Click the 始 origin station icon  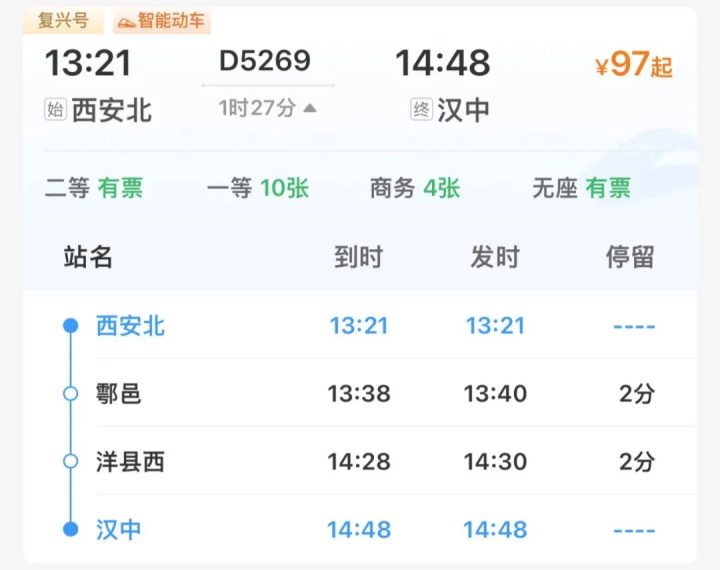pyautogui.click(x=55, y=109)
